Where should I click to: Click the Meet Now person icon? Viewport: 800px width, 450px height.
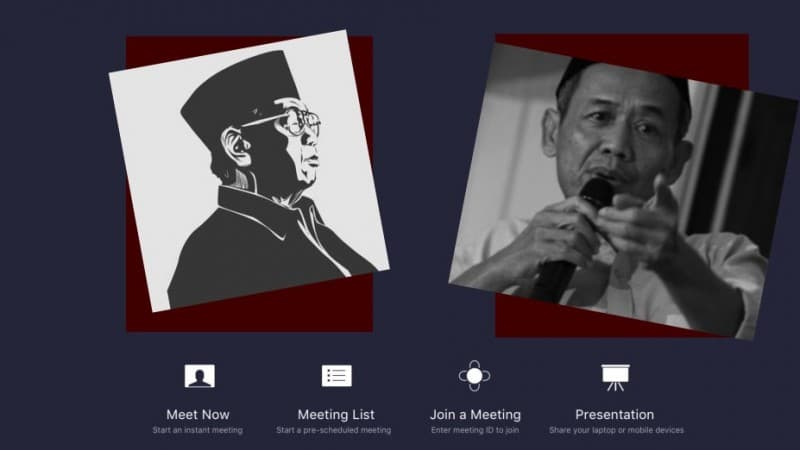coord(199,376)
